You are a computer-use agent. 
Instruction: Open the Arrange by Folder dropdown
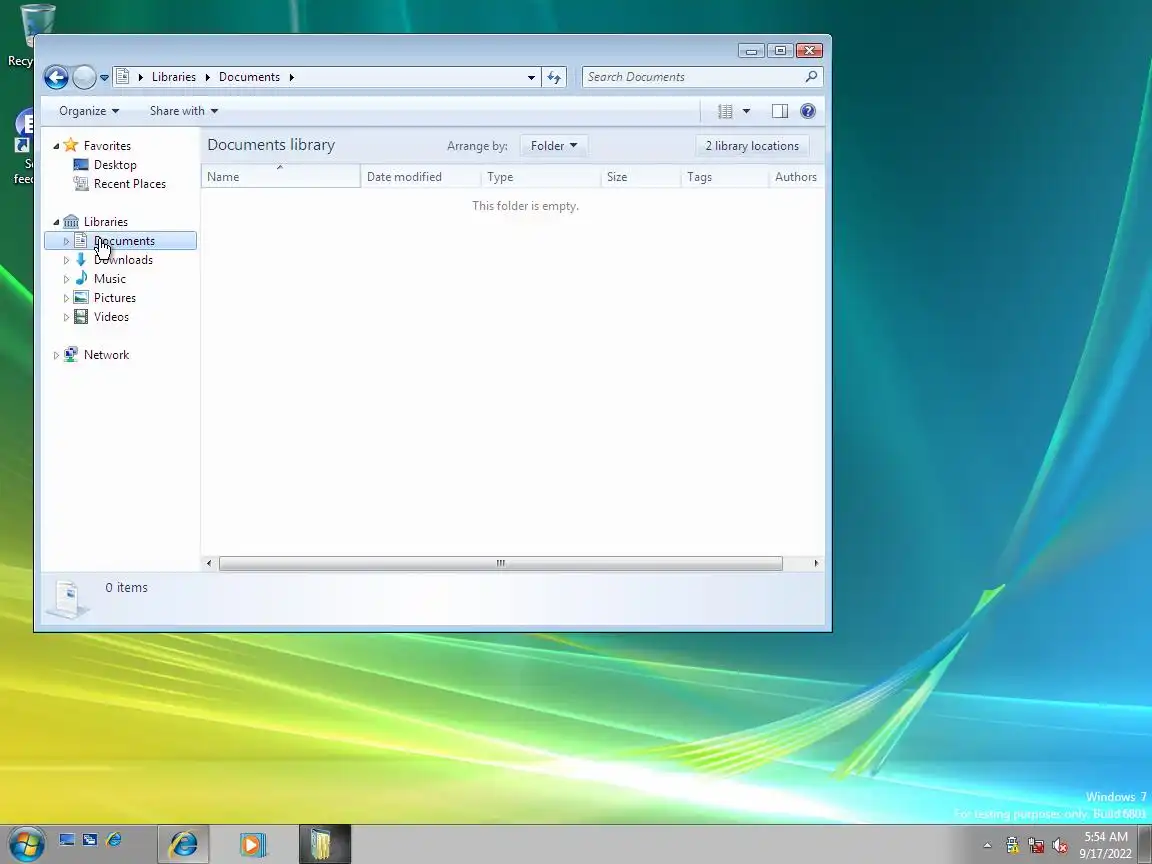[x=553, y=145]
